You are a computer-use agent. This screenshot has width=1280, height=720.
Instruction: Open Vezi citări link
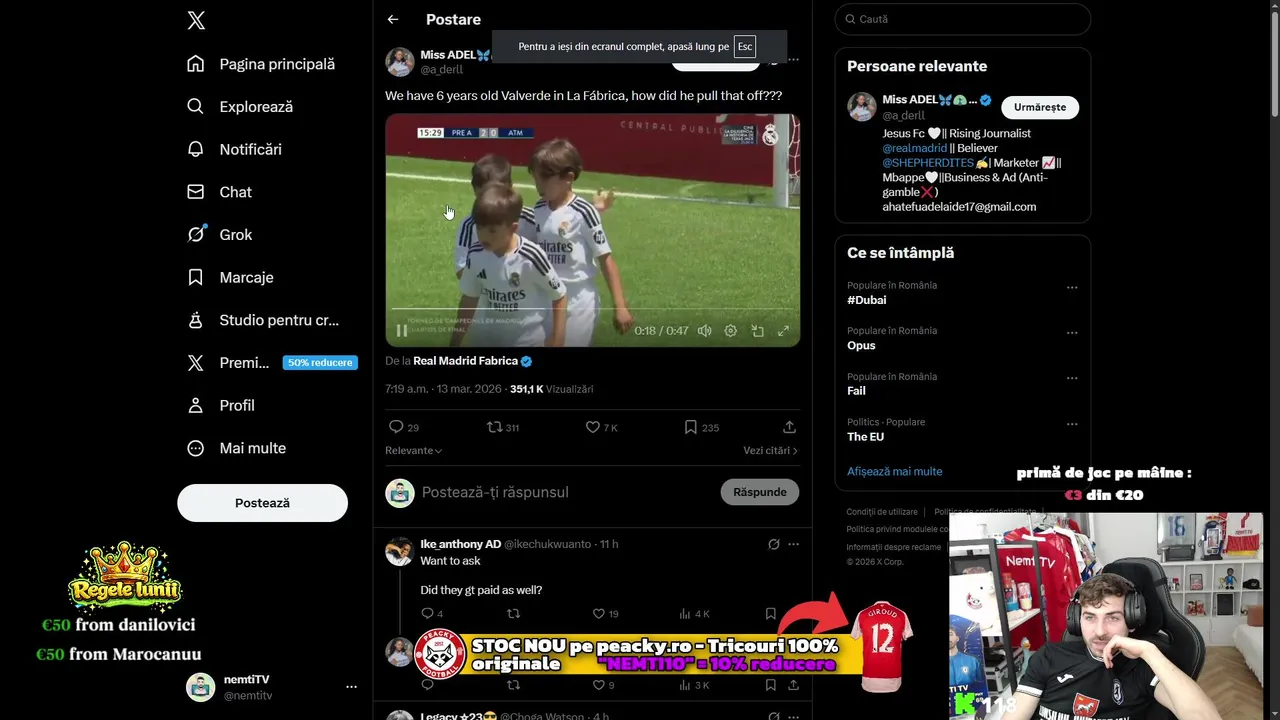(770, 451)
